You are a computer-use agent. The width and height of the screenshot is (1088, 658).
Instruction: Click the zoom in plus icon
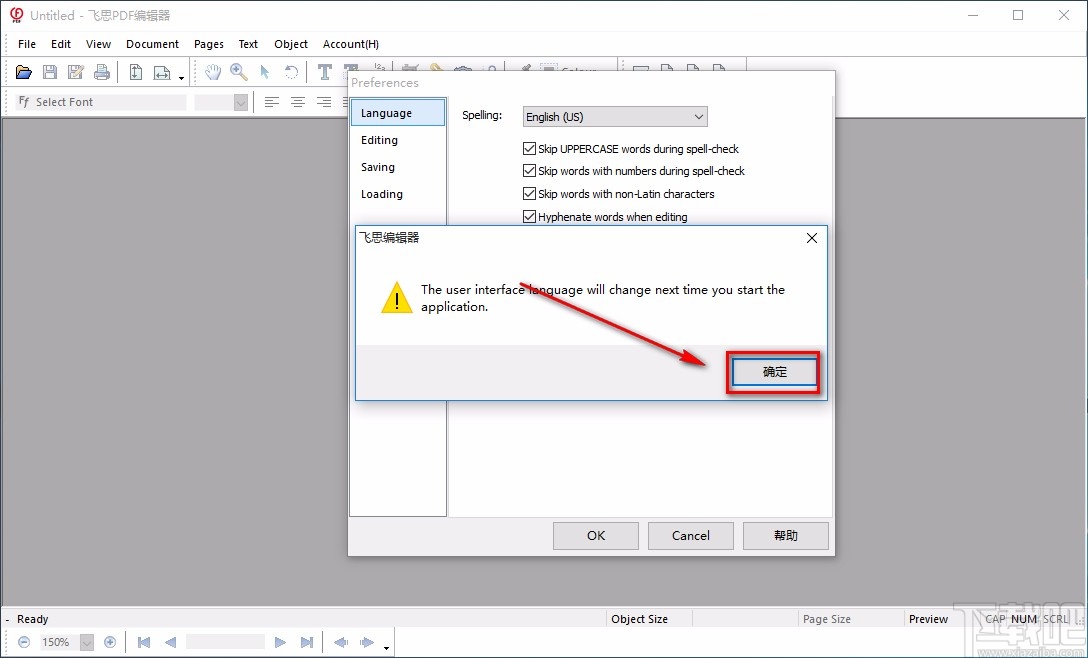click(110, 642)
